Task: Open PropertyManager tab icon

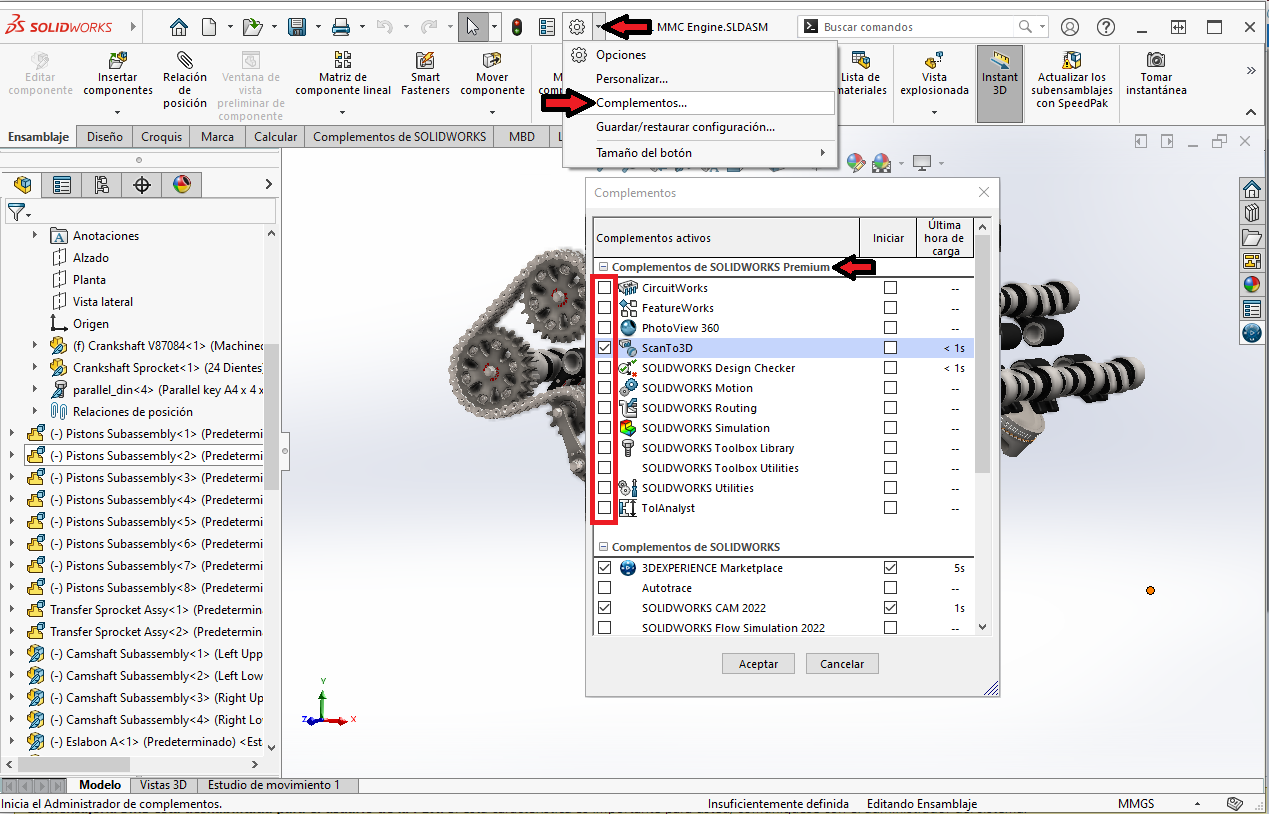Action: tap(62, 184)
